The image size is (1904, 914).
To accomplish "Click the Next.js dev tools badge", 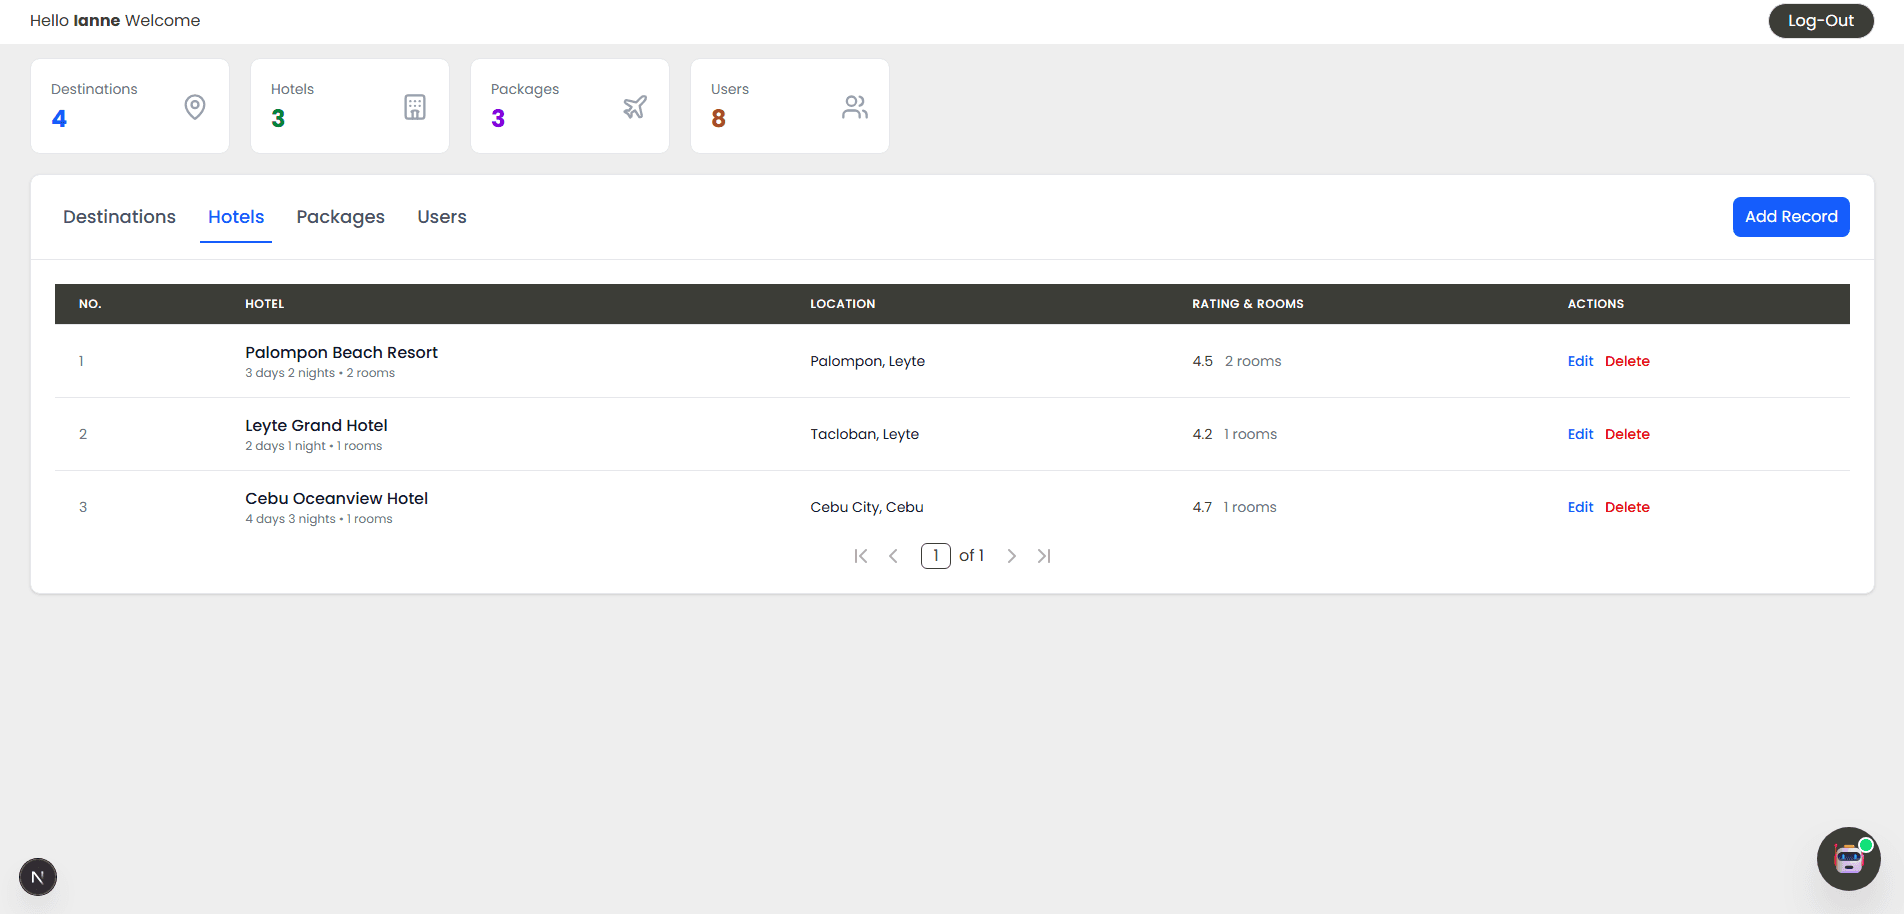I will click(38, 877).
